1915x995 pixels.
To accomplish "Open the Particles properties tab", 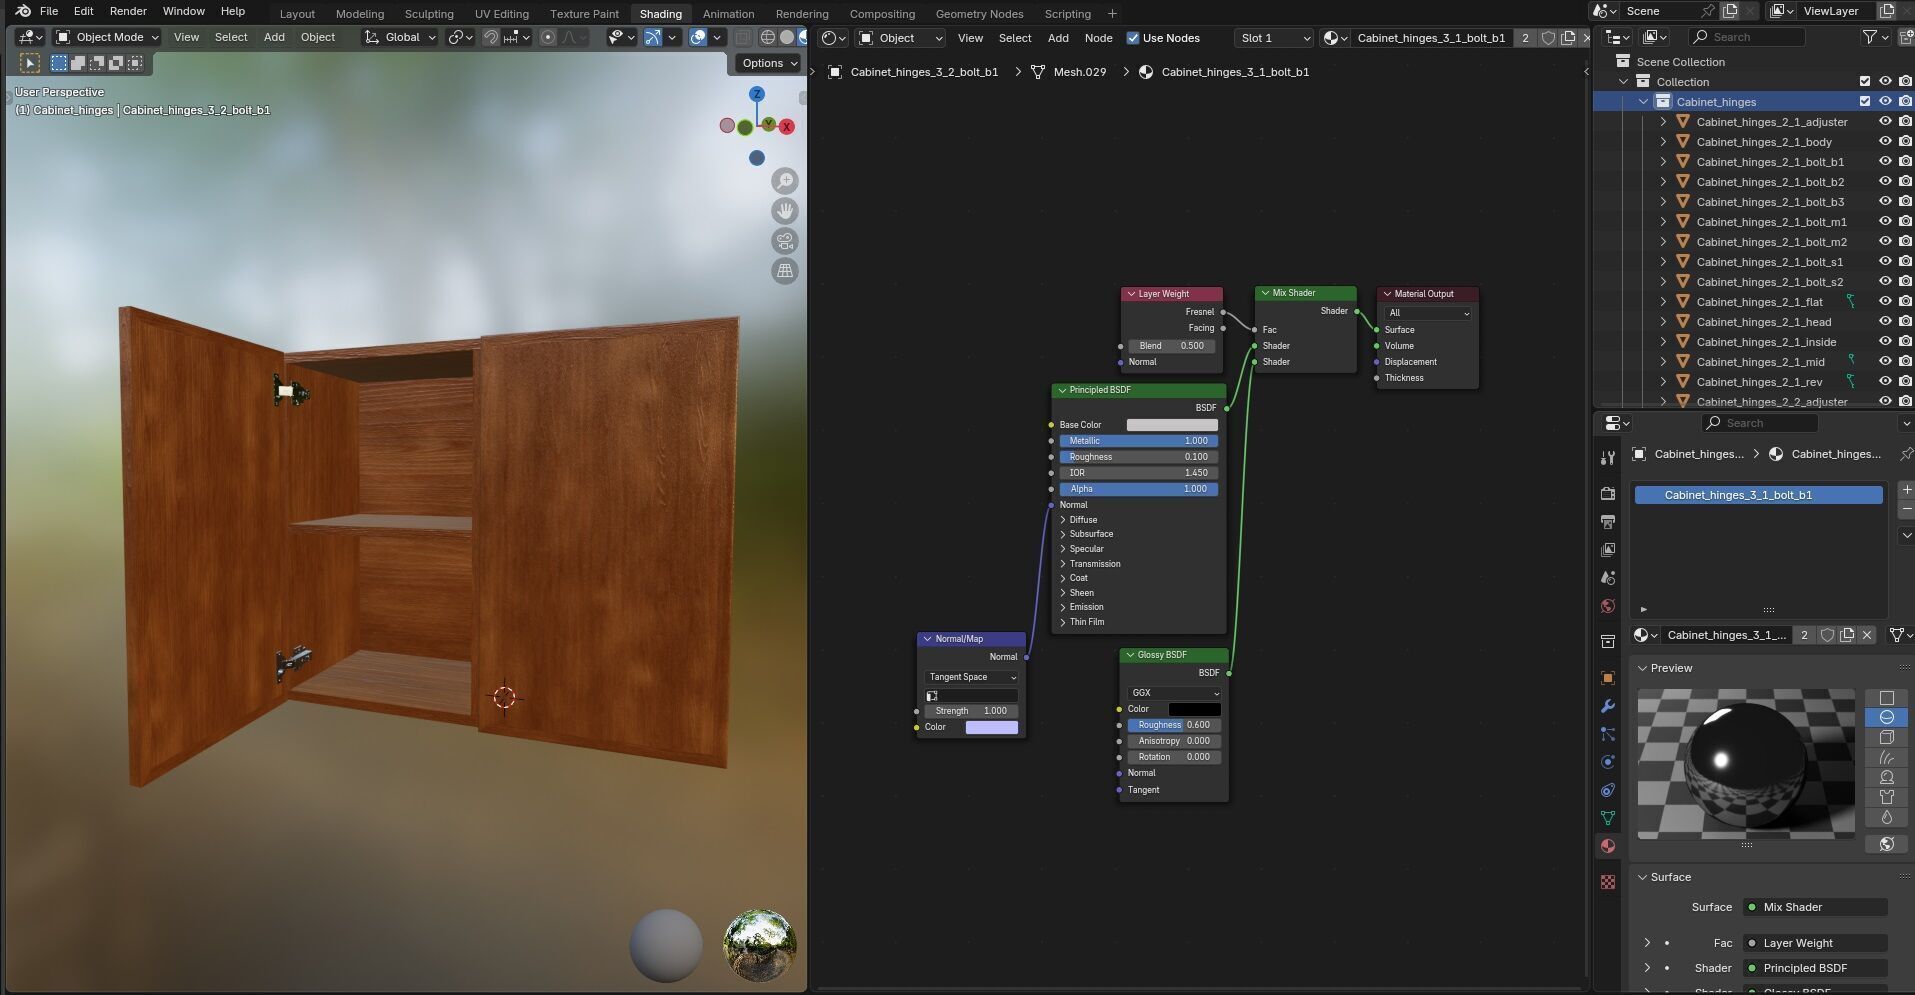I will (x=1608, y=734).
